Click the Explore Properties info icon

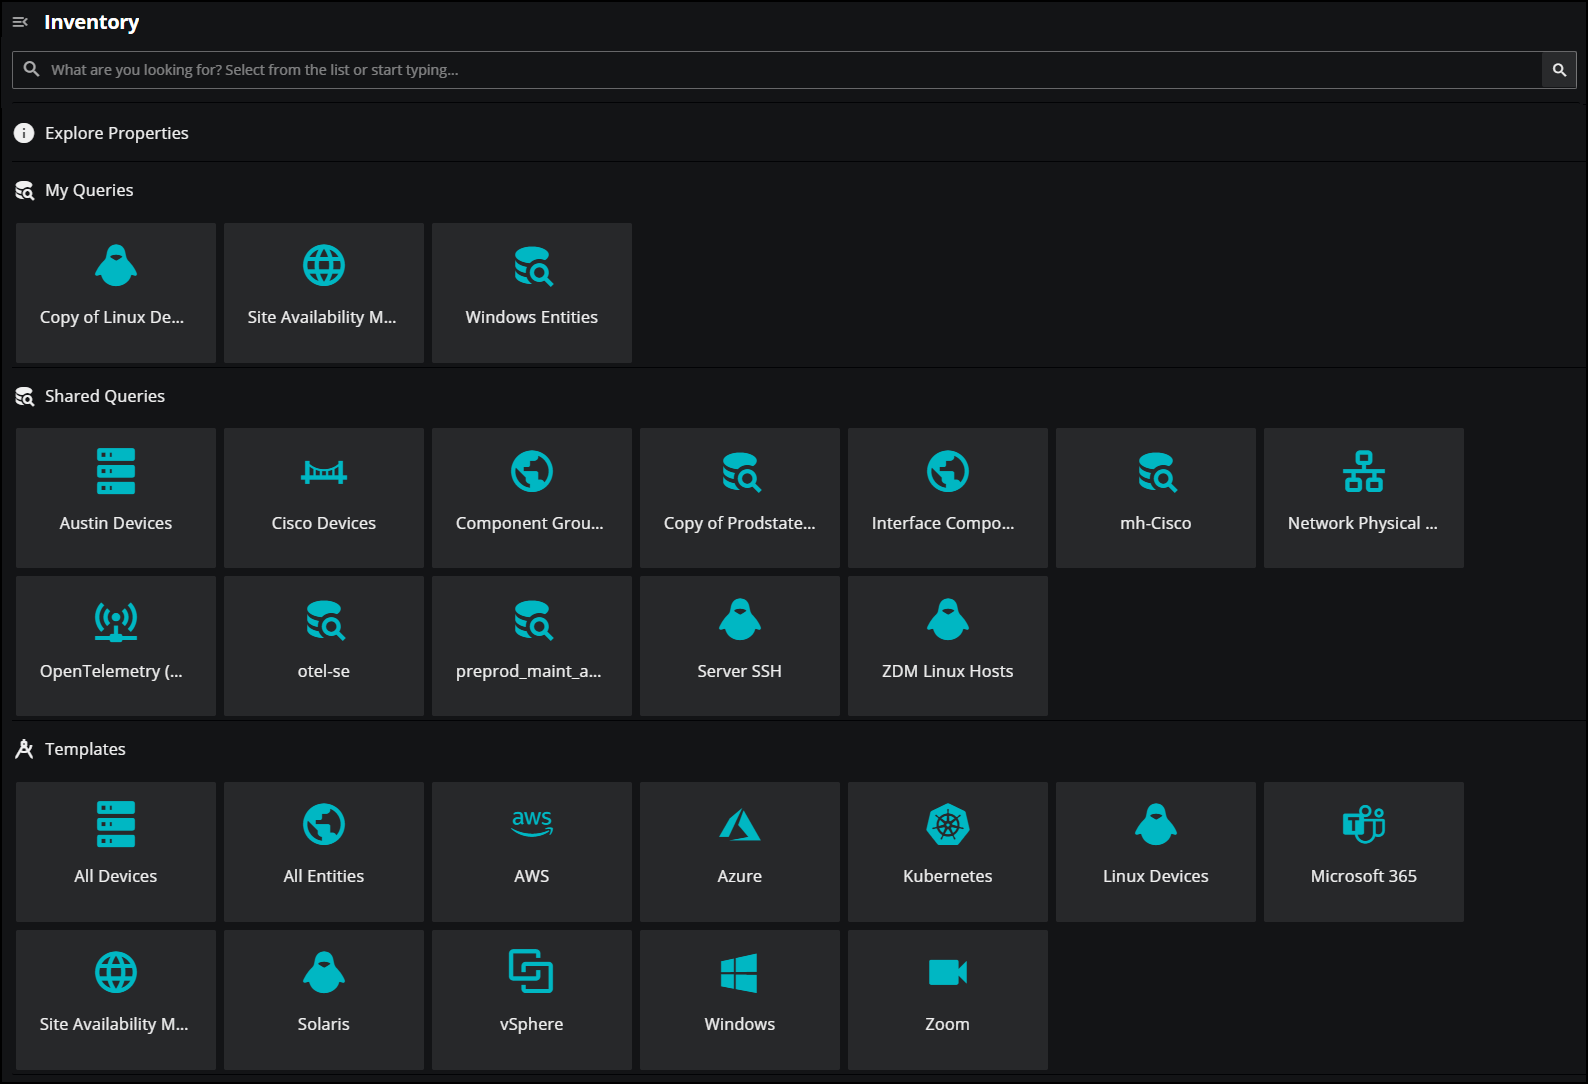24,133
